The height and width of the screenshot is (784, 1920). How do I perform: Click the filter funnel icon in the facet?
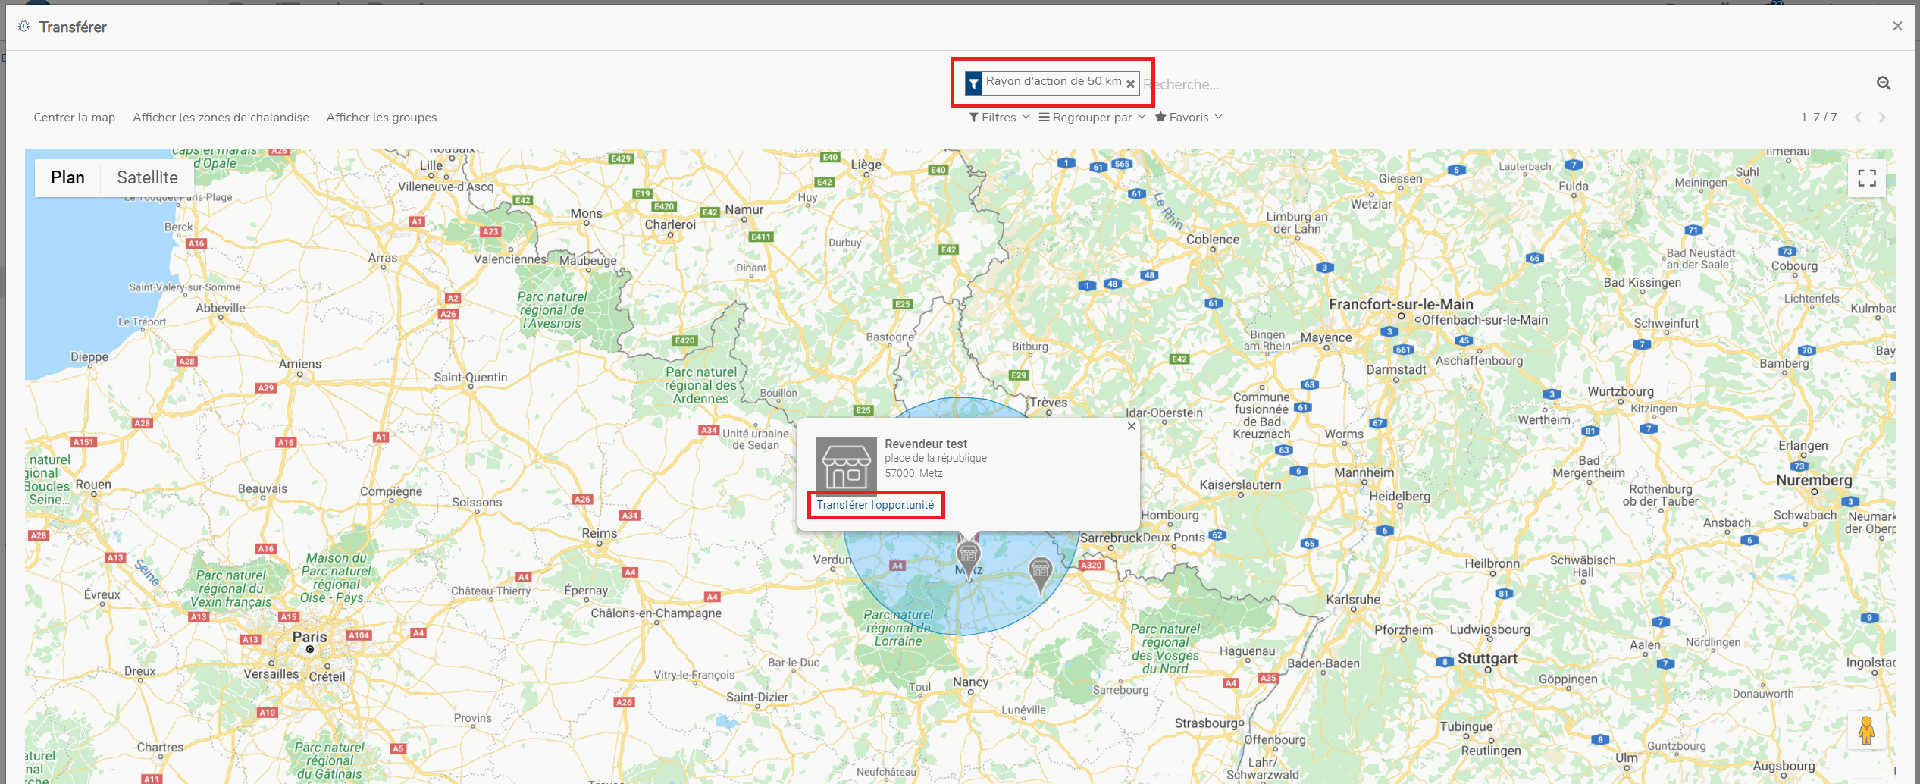coord(973,84)
